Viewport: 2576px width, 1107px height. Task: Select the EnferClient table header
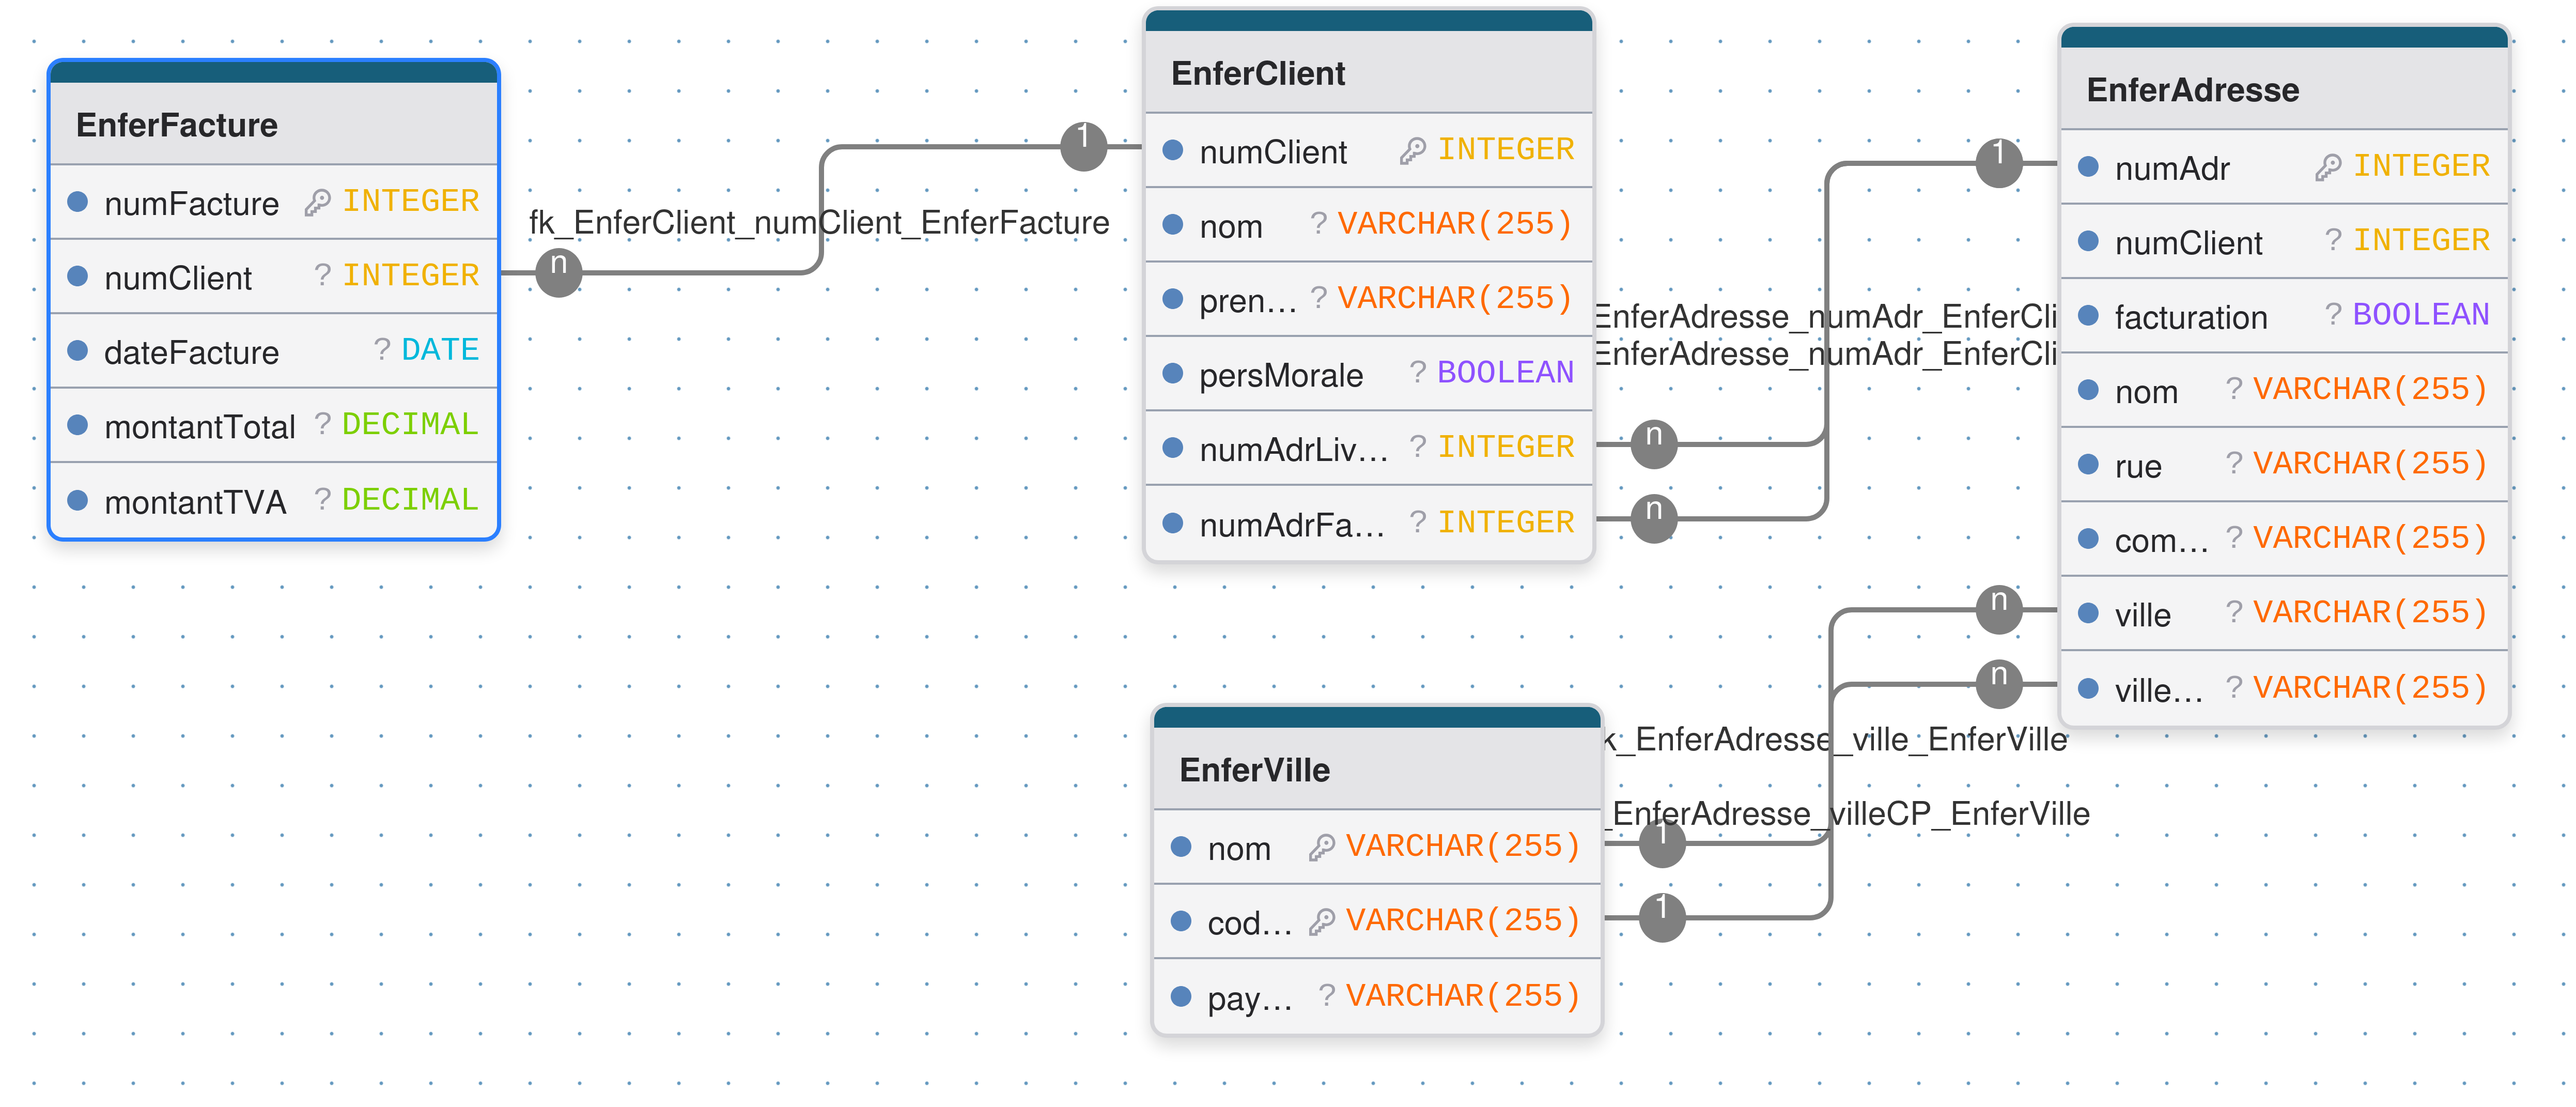click(x=1258, y=74)
